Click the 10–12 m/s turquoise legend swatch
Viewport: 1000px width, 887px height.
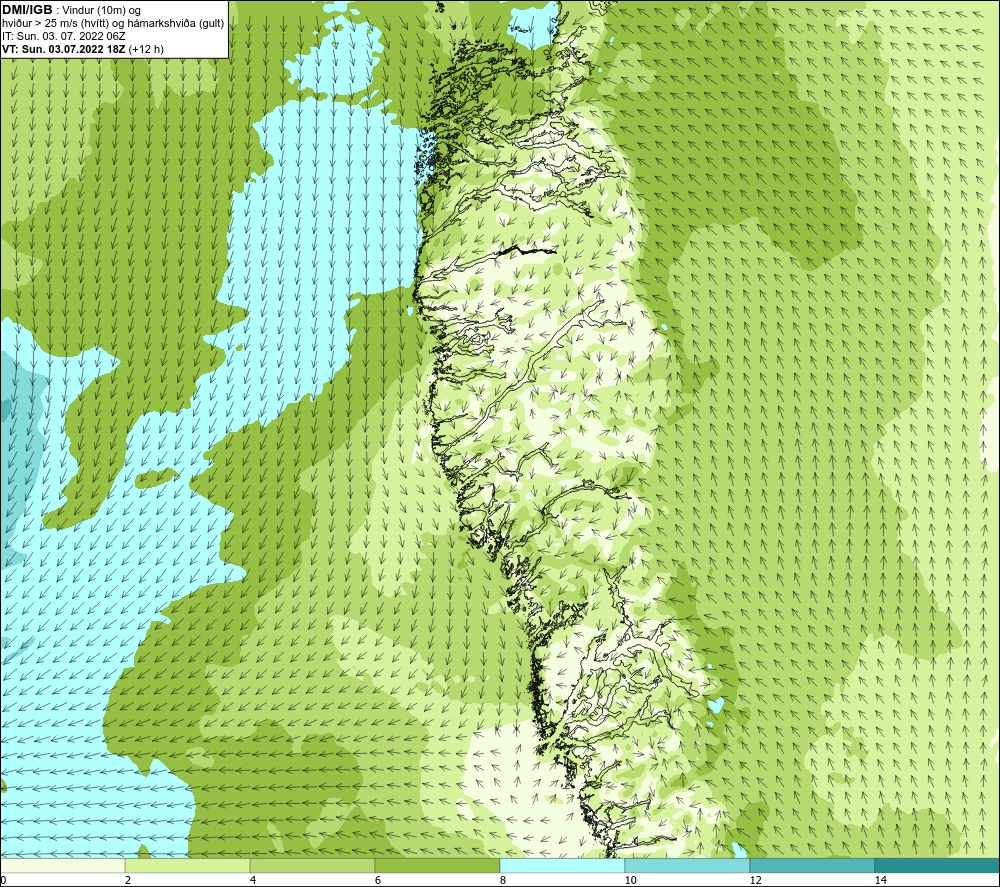coord(687,865)
